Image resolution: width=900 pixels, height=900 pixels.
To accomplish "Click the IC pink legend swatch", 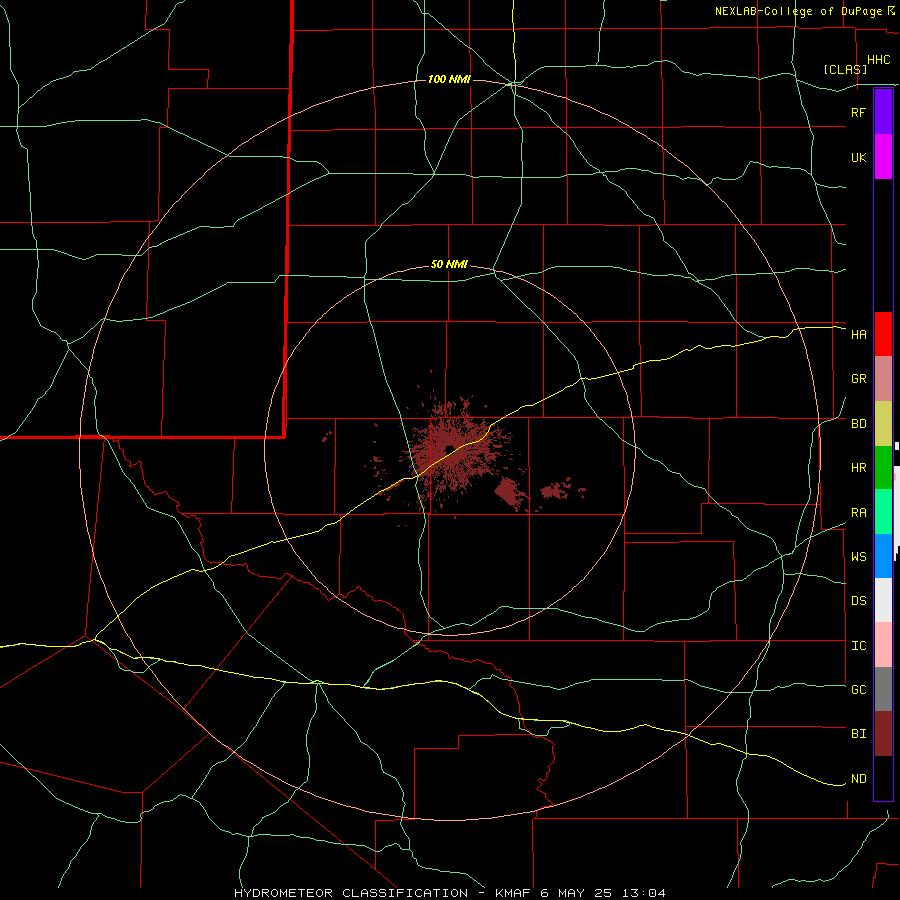I will pyautogui.click(x=883, y=645).
